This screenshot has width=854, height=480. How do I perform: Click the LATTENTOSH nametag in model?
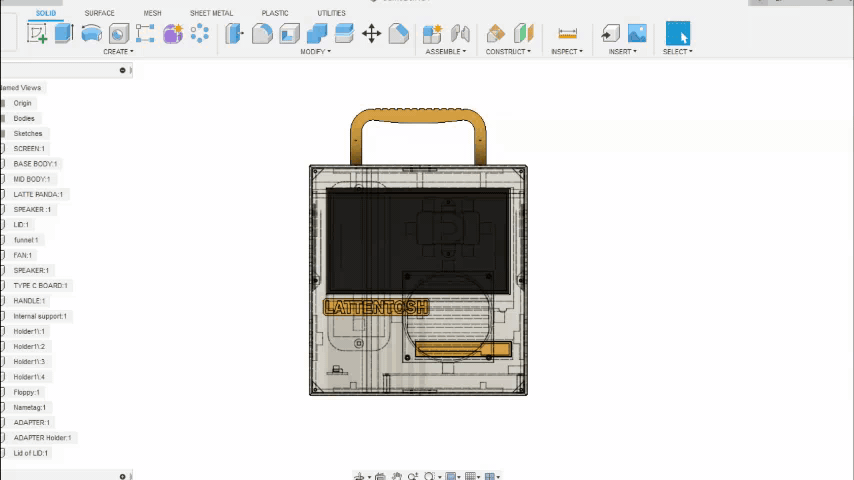[x=376, y=307]
